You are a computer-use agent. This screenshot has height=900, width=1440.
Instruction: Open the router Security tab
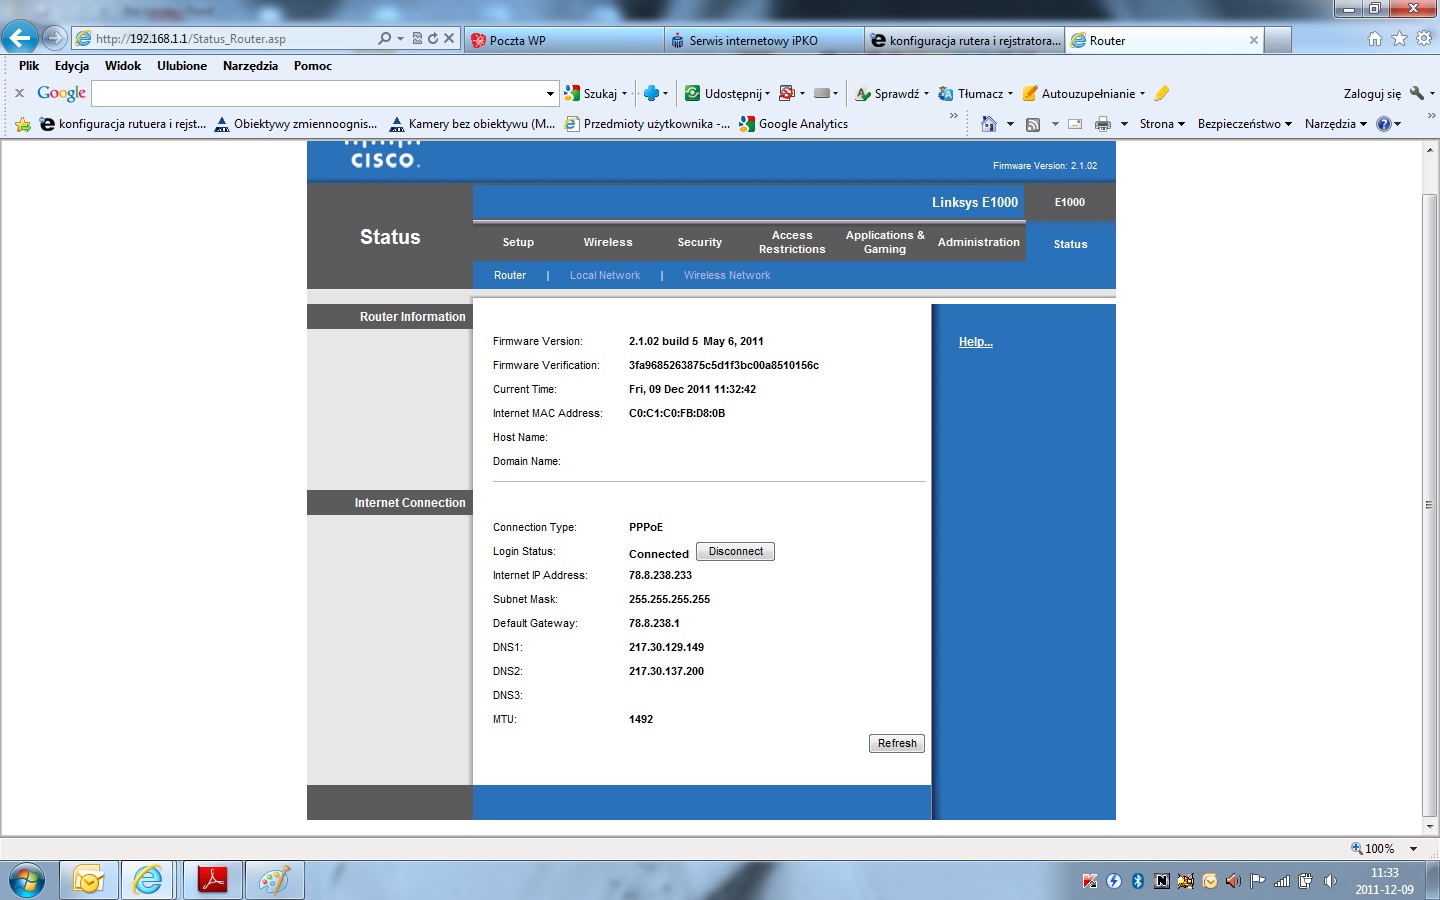[x=699, y=242]
